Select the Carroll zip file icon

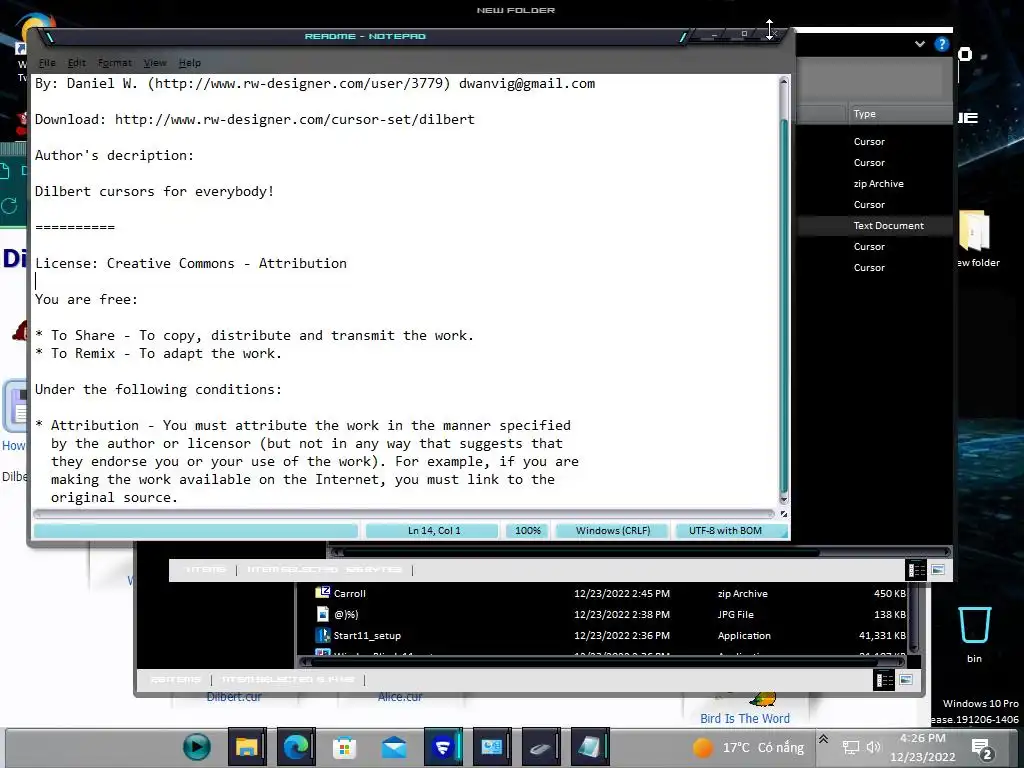coord(323,592)
